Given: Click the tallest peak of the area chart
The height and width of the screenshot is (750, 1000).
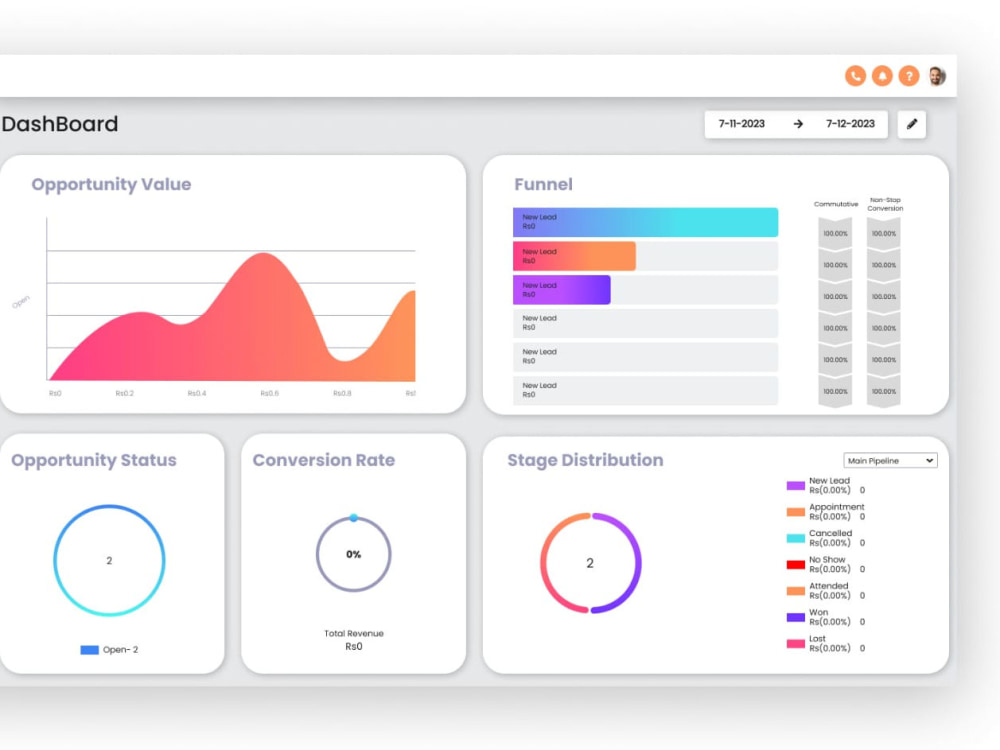Looking at the screenshot, I should coord(263,254).
